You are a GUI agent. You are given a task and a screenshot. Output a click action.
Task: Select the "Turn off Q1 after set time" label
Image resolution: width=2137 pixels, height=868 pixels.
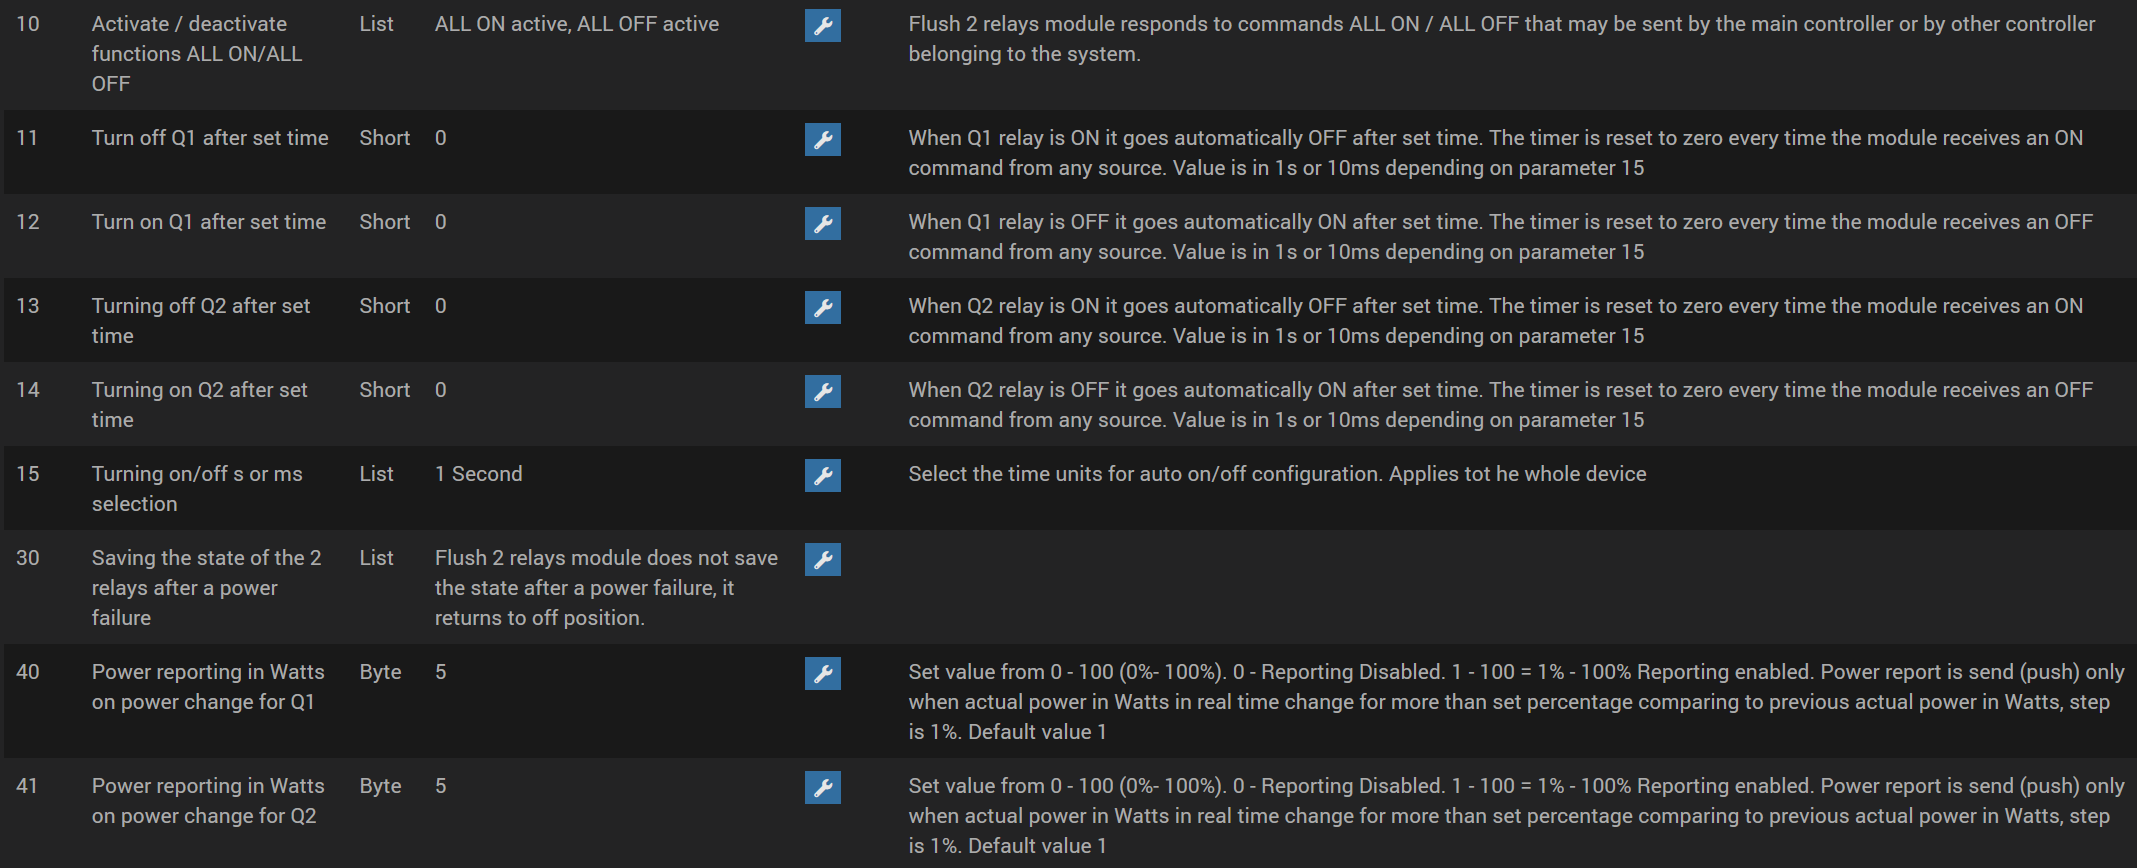[x=210, y=138]
